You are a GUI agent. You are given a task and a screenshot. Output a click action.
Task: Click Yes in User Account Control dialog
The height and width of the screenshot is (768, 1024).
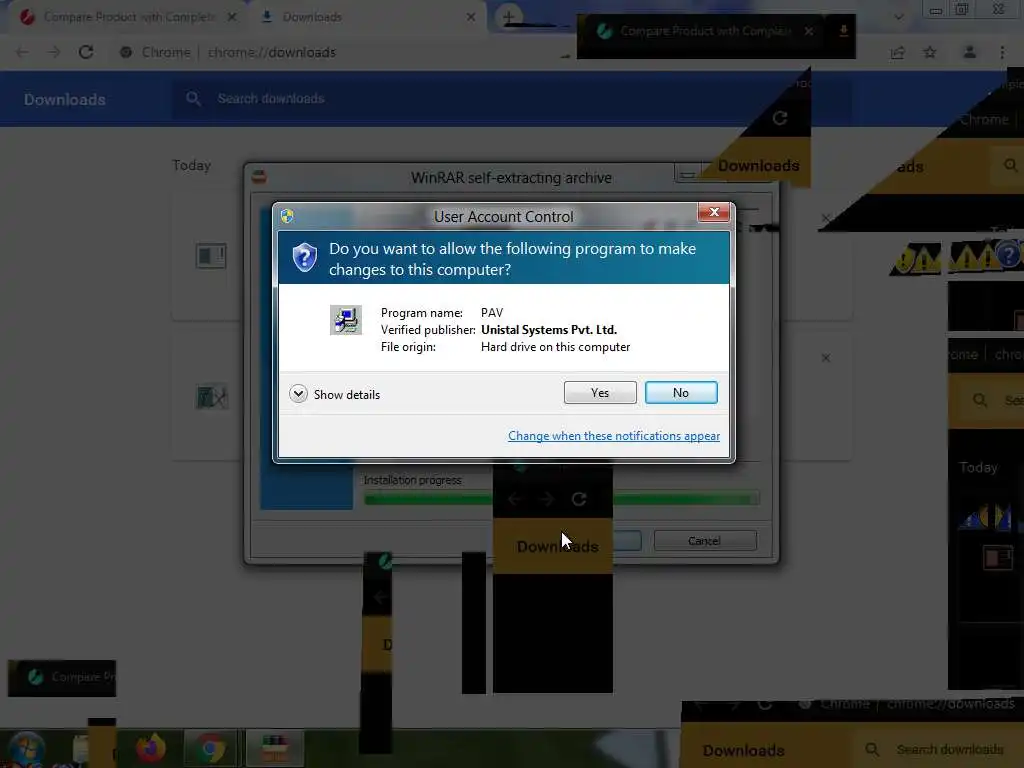coord(600,392)
